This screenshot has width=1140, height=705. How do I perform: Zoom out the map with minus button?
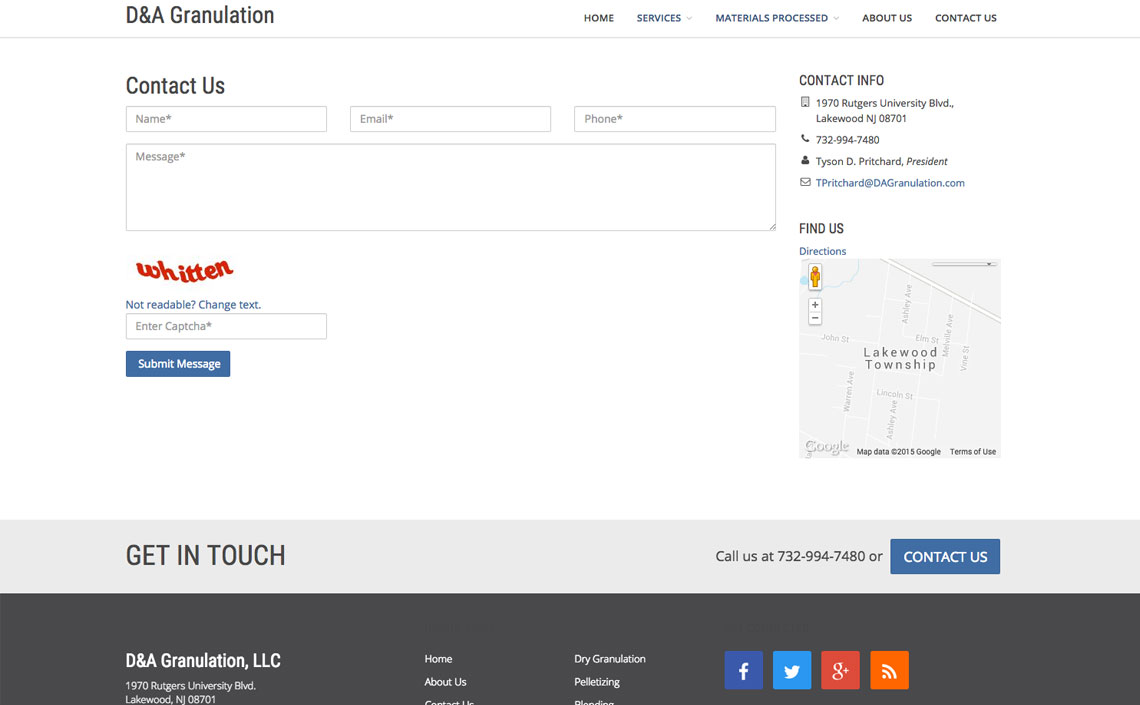[x=815, y=318]
